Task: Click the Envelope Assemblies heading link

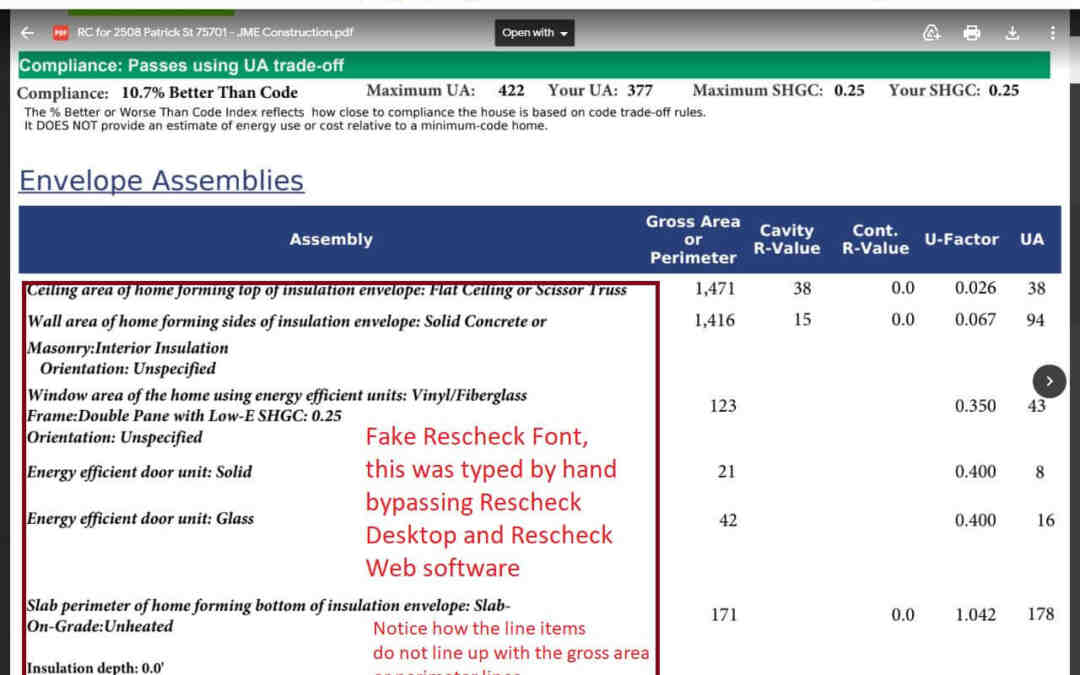Action: (161, 181)
